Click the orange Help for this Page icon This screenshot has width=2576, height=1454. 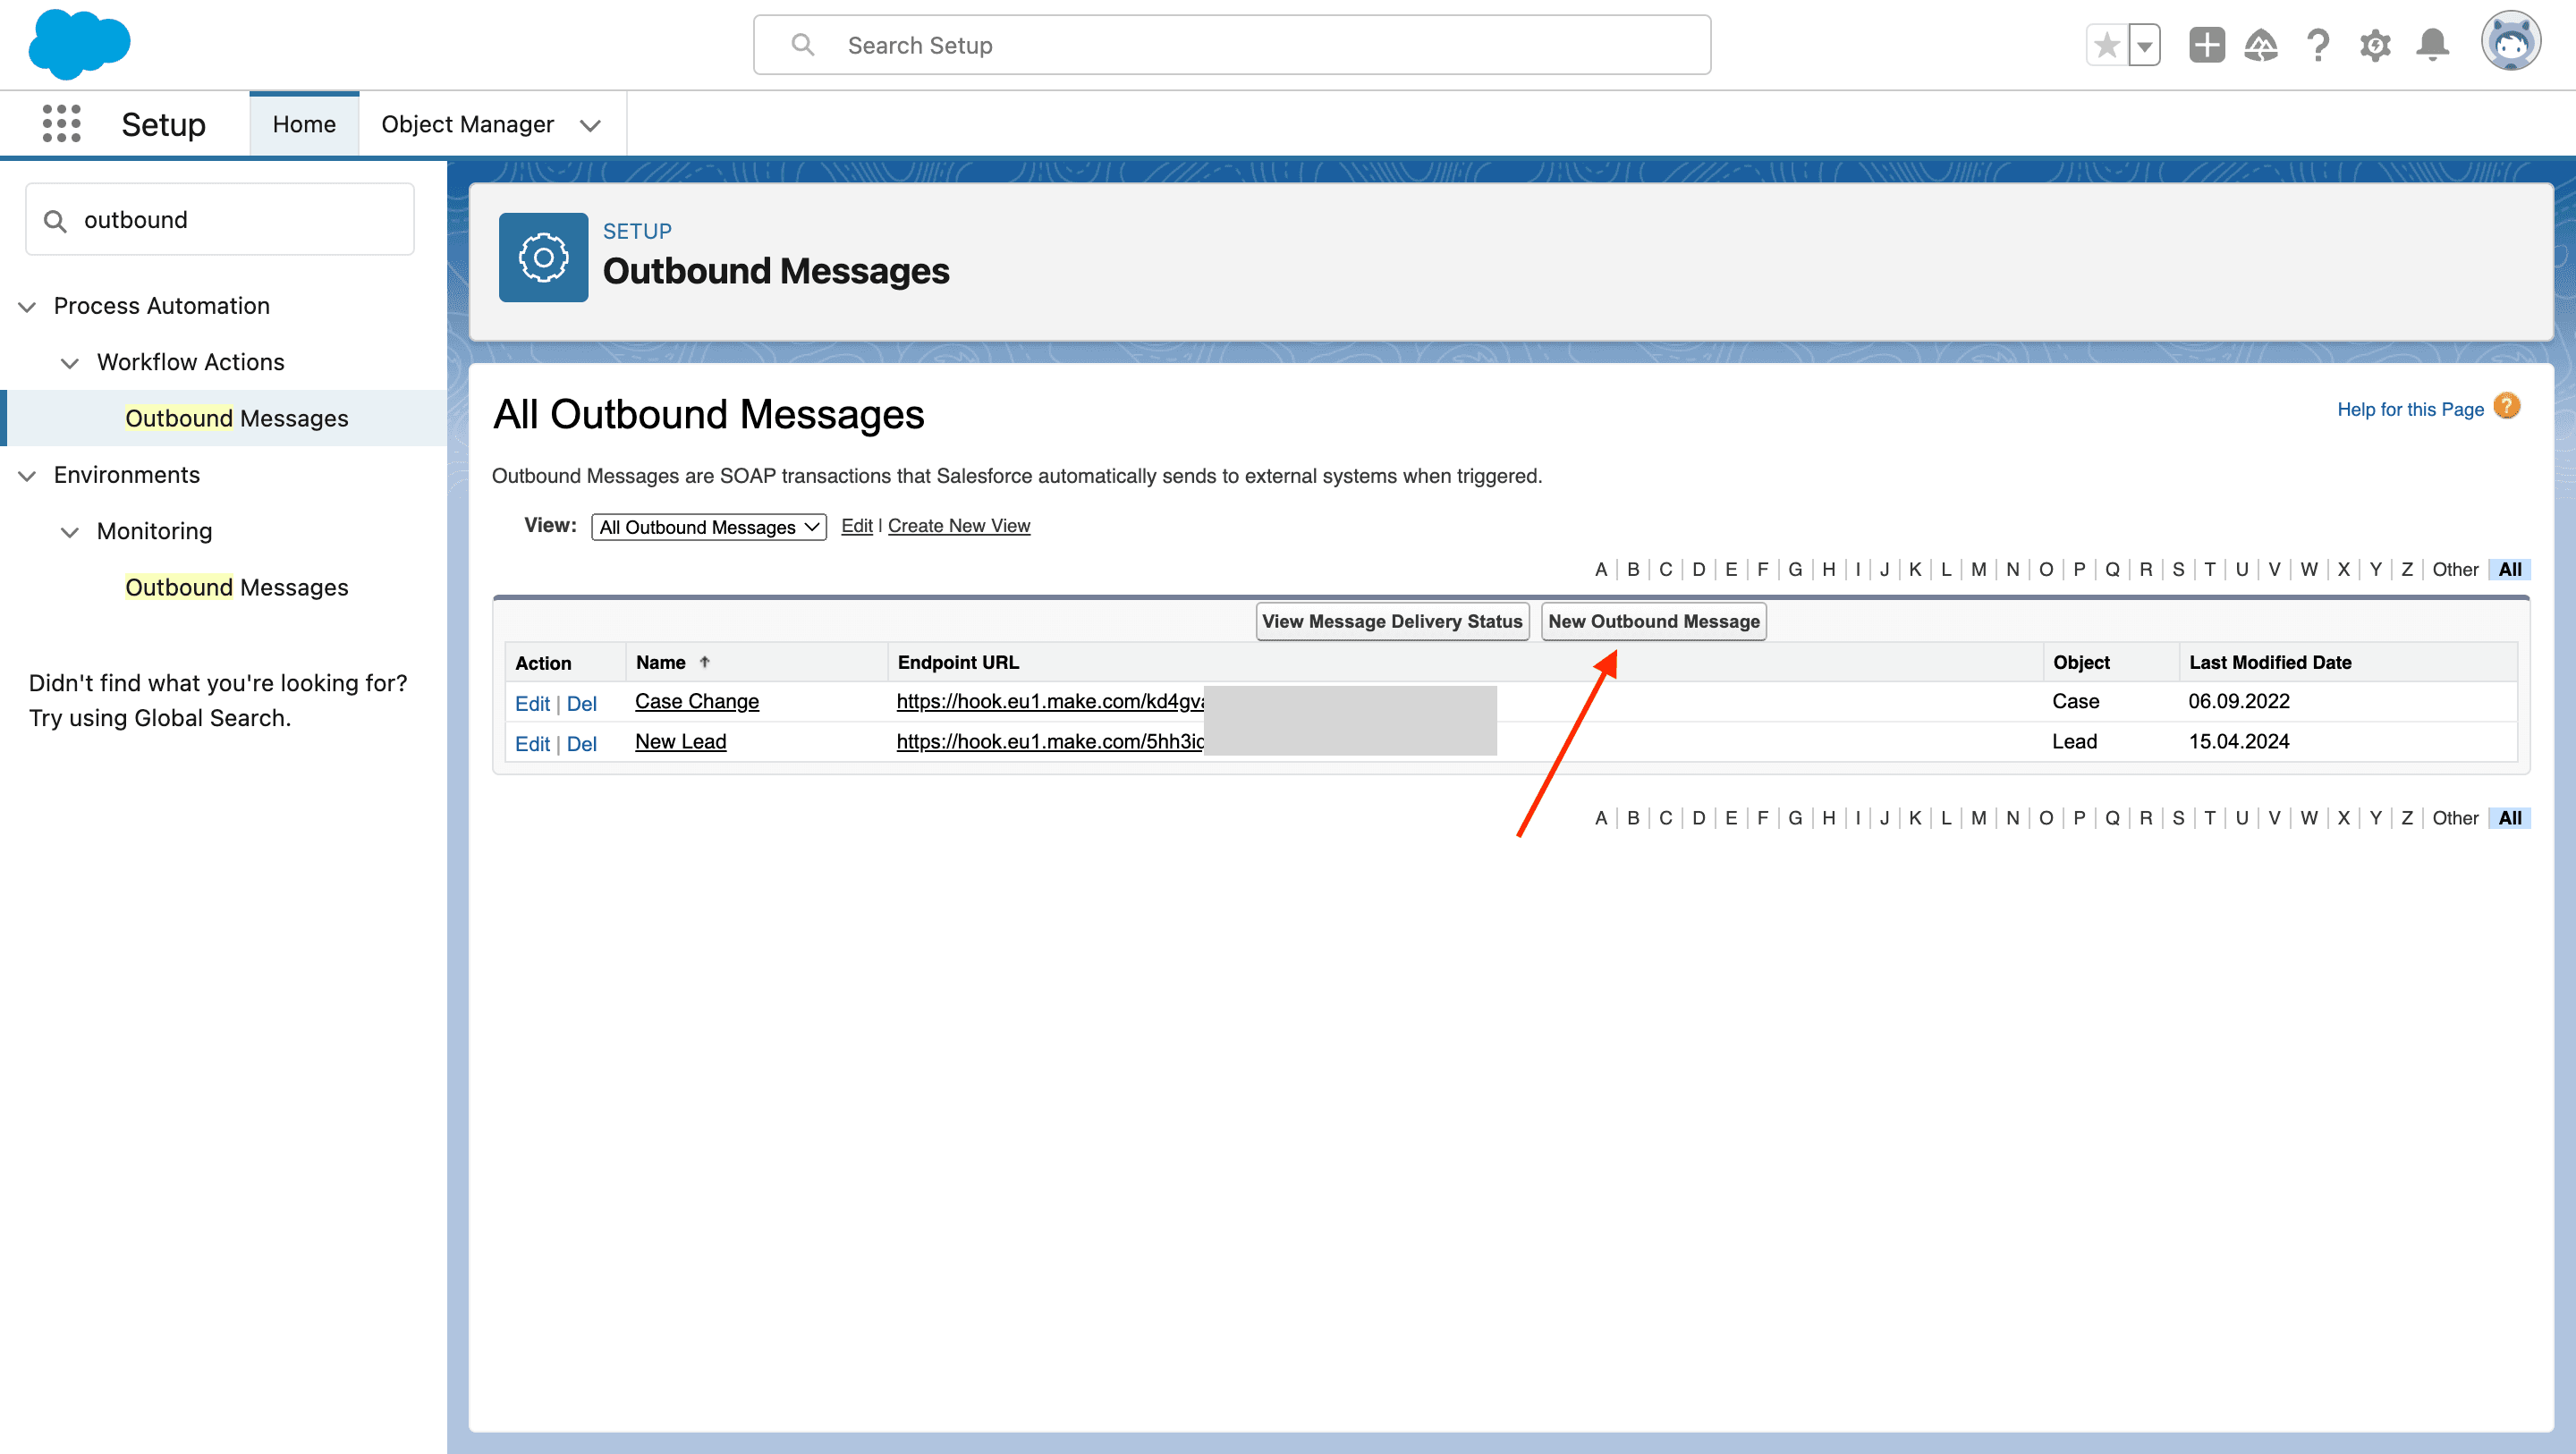pos(2506,406)
